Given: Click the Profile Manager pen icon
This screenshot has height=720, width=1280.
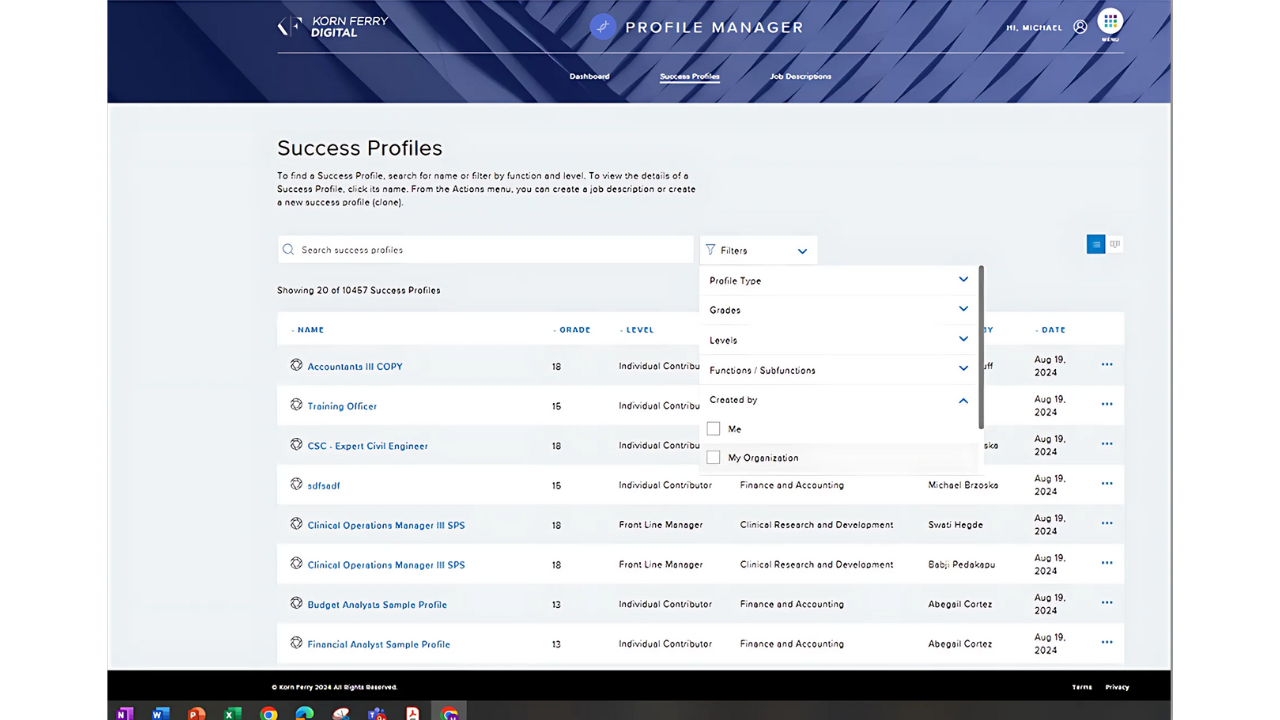Looking at the screenshot, I should click(x=603, y=27).
